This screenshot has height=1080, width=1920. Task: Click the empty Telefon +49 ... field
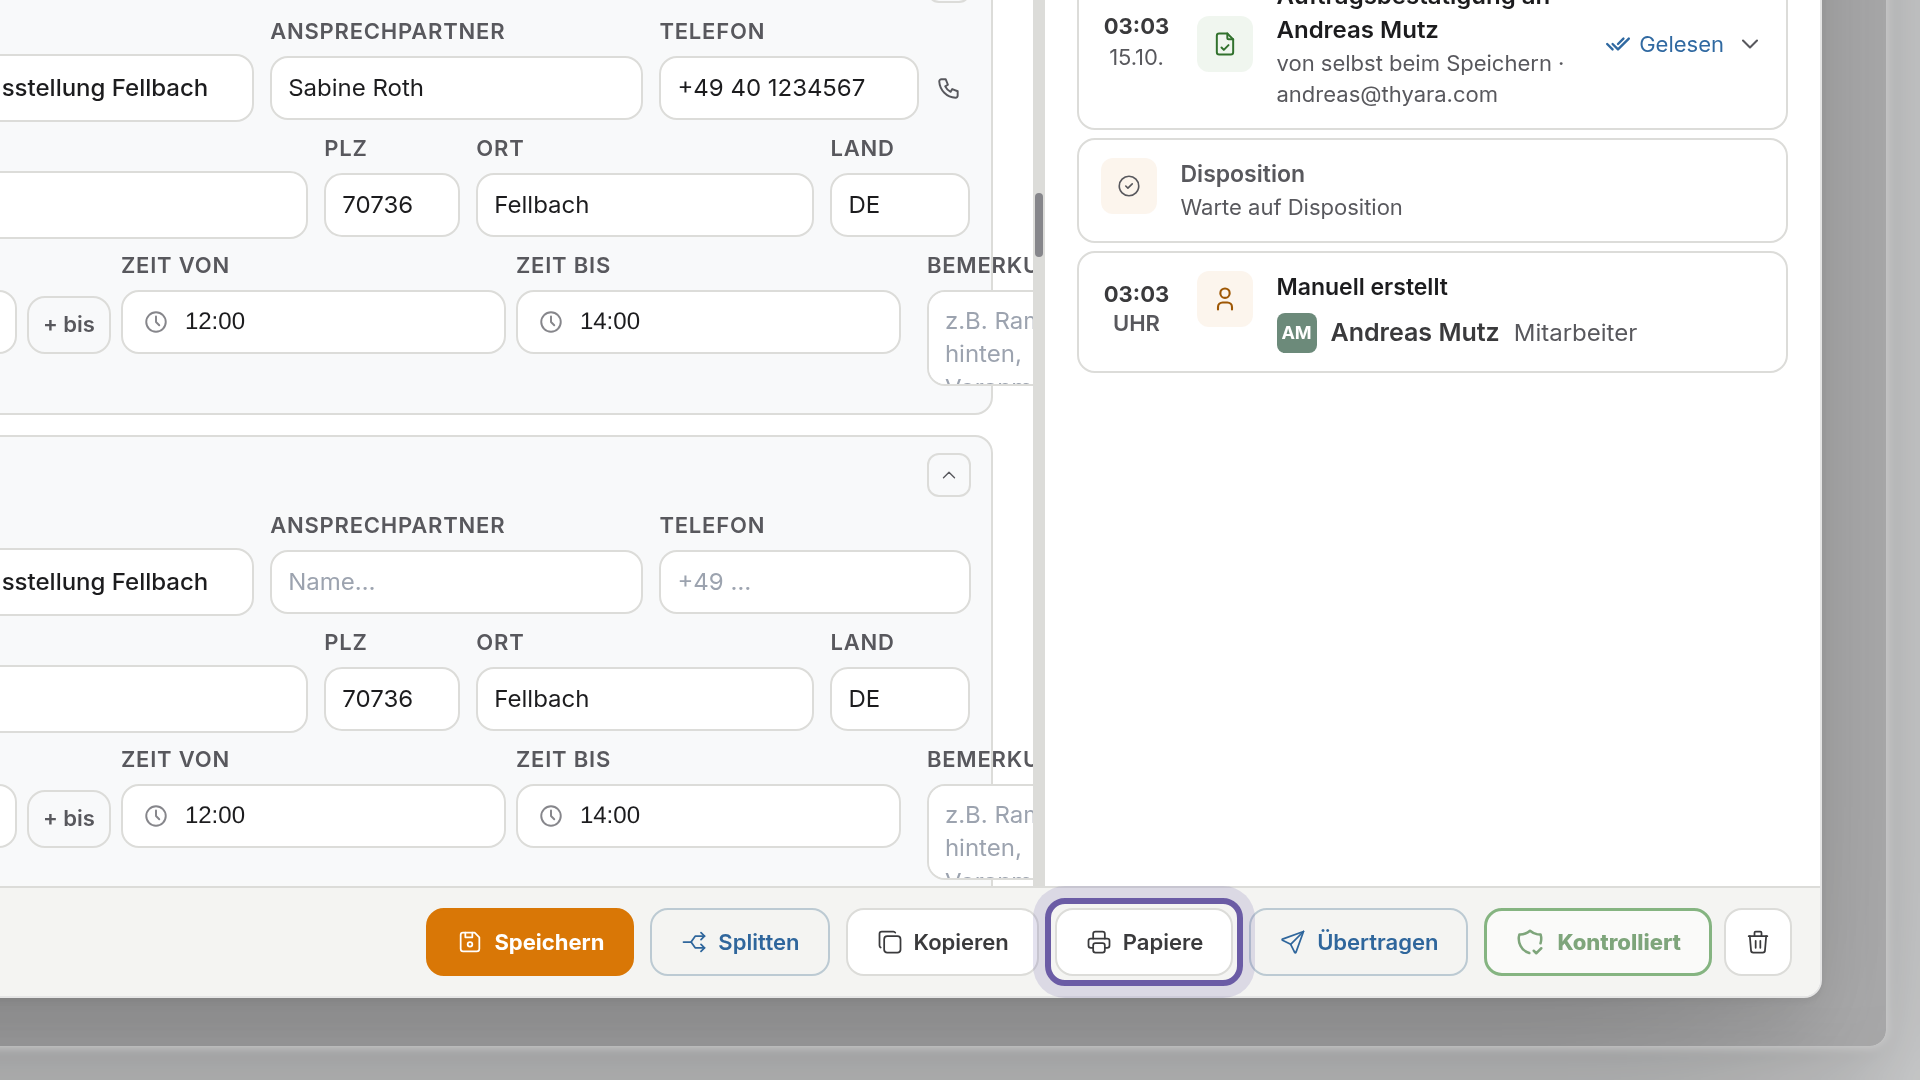click(814, 582)
